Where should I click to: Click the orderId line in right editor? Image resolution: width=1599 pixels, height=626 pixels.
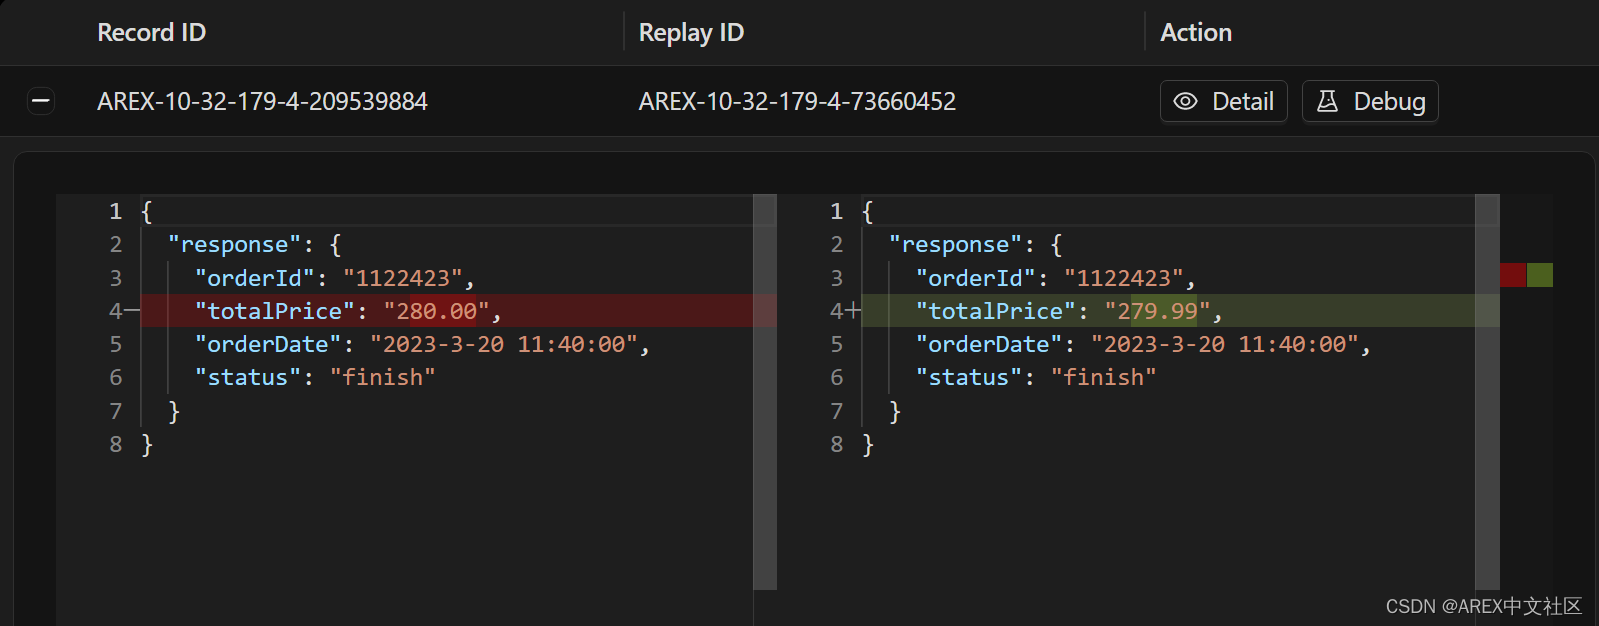click(1055, 278)
